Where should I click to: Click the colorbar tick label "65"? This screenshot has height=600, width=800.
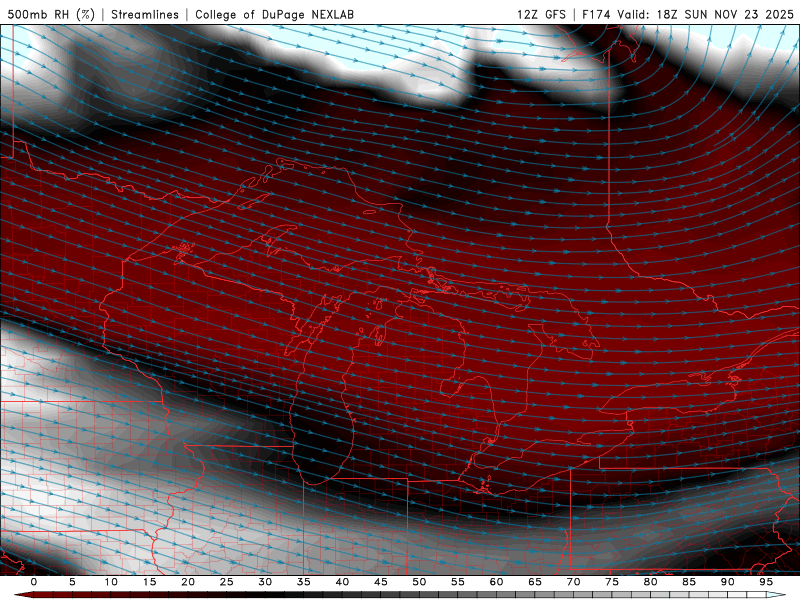(x=535, y=582)
